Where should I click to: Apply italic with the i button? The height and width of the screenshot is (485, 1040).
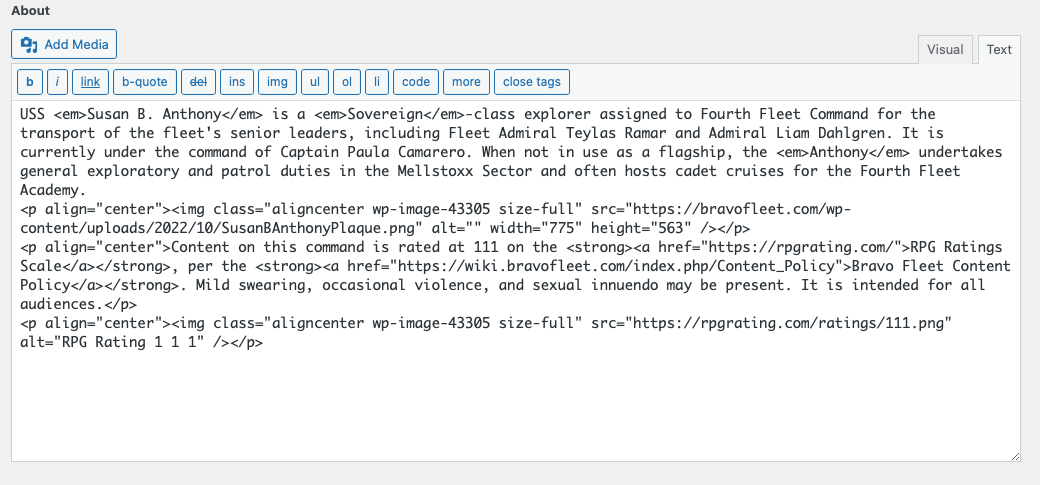click(58, 82)
